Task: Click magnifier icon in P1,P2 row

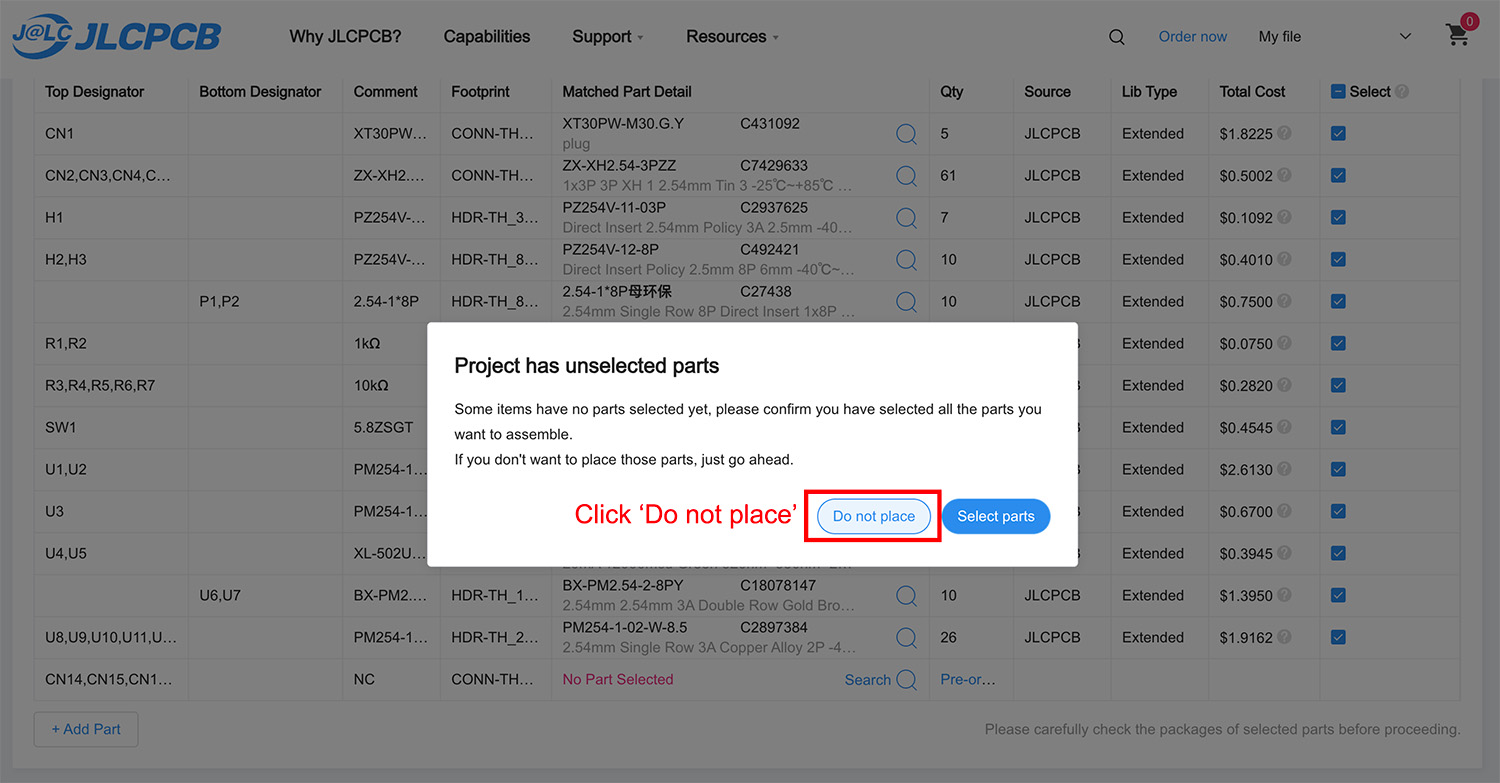Action: coord(906,301)
